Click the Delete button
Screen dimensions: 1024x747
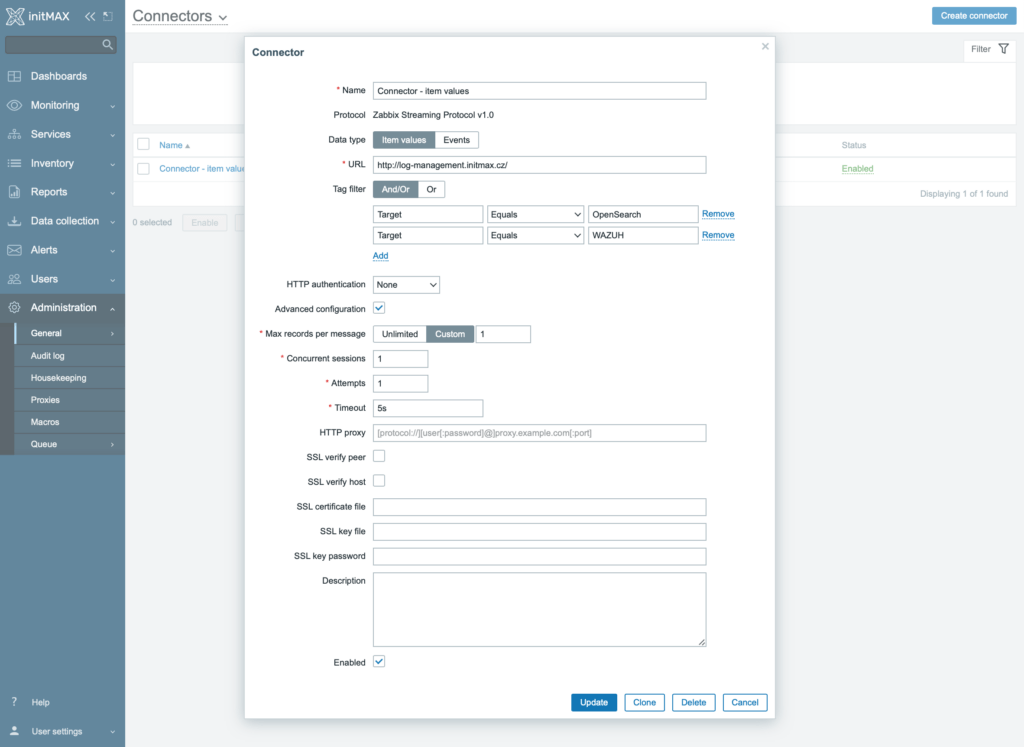[694, 703]
